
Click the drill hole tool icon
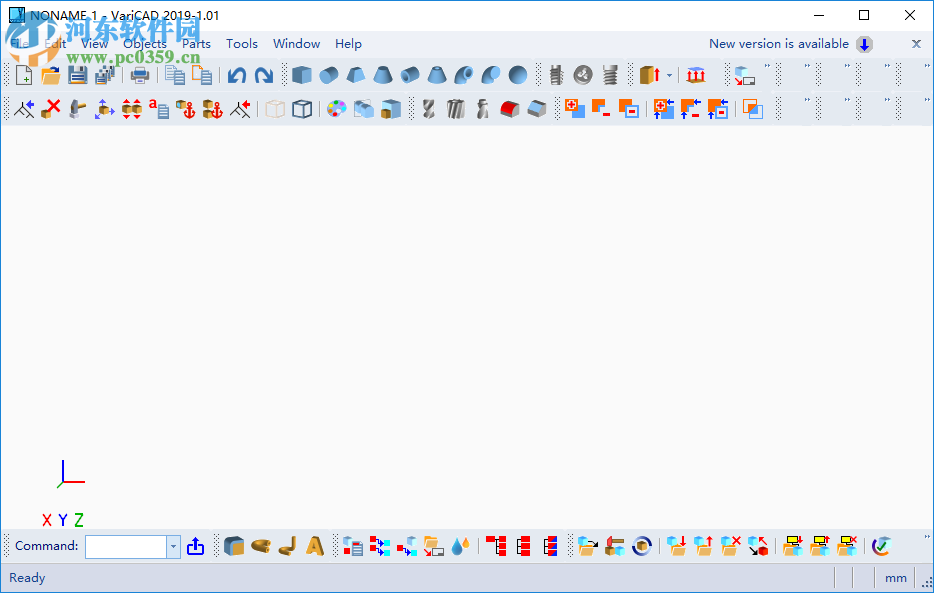coord(428,109)
